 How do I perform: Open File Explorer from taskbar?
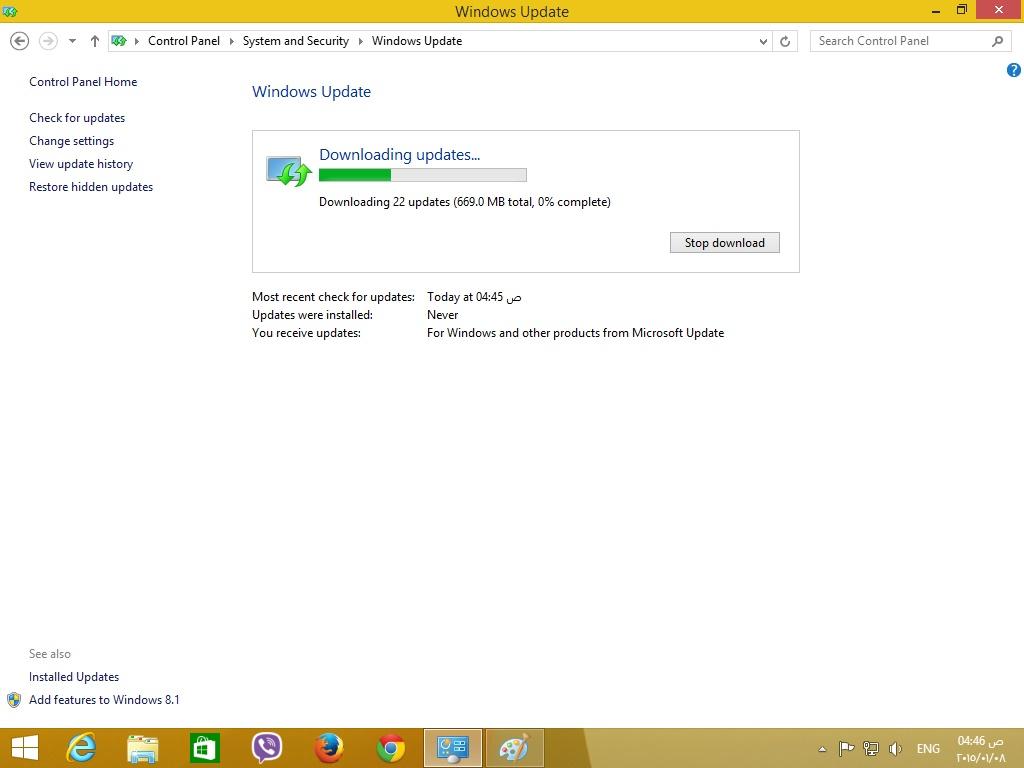pyautogui.click(x=142, y=748)
